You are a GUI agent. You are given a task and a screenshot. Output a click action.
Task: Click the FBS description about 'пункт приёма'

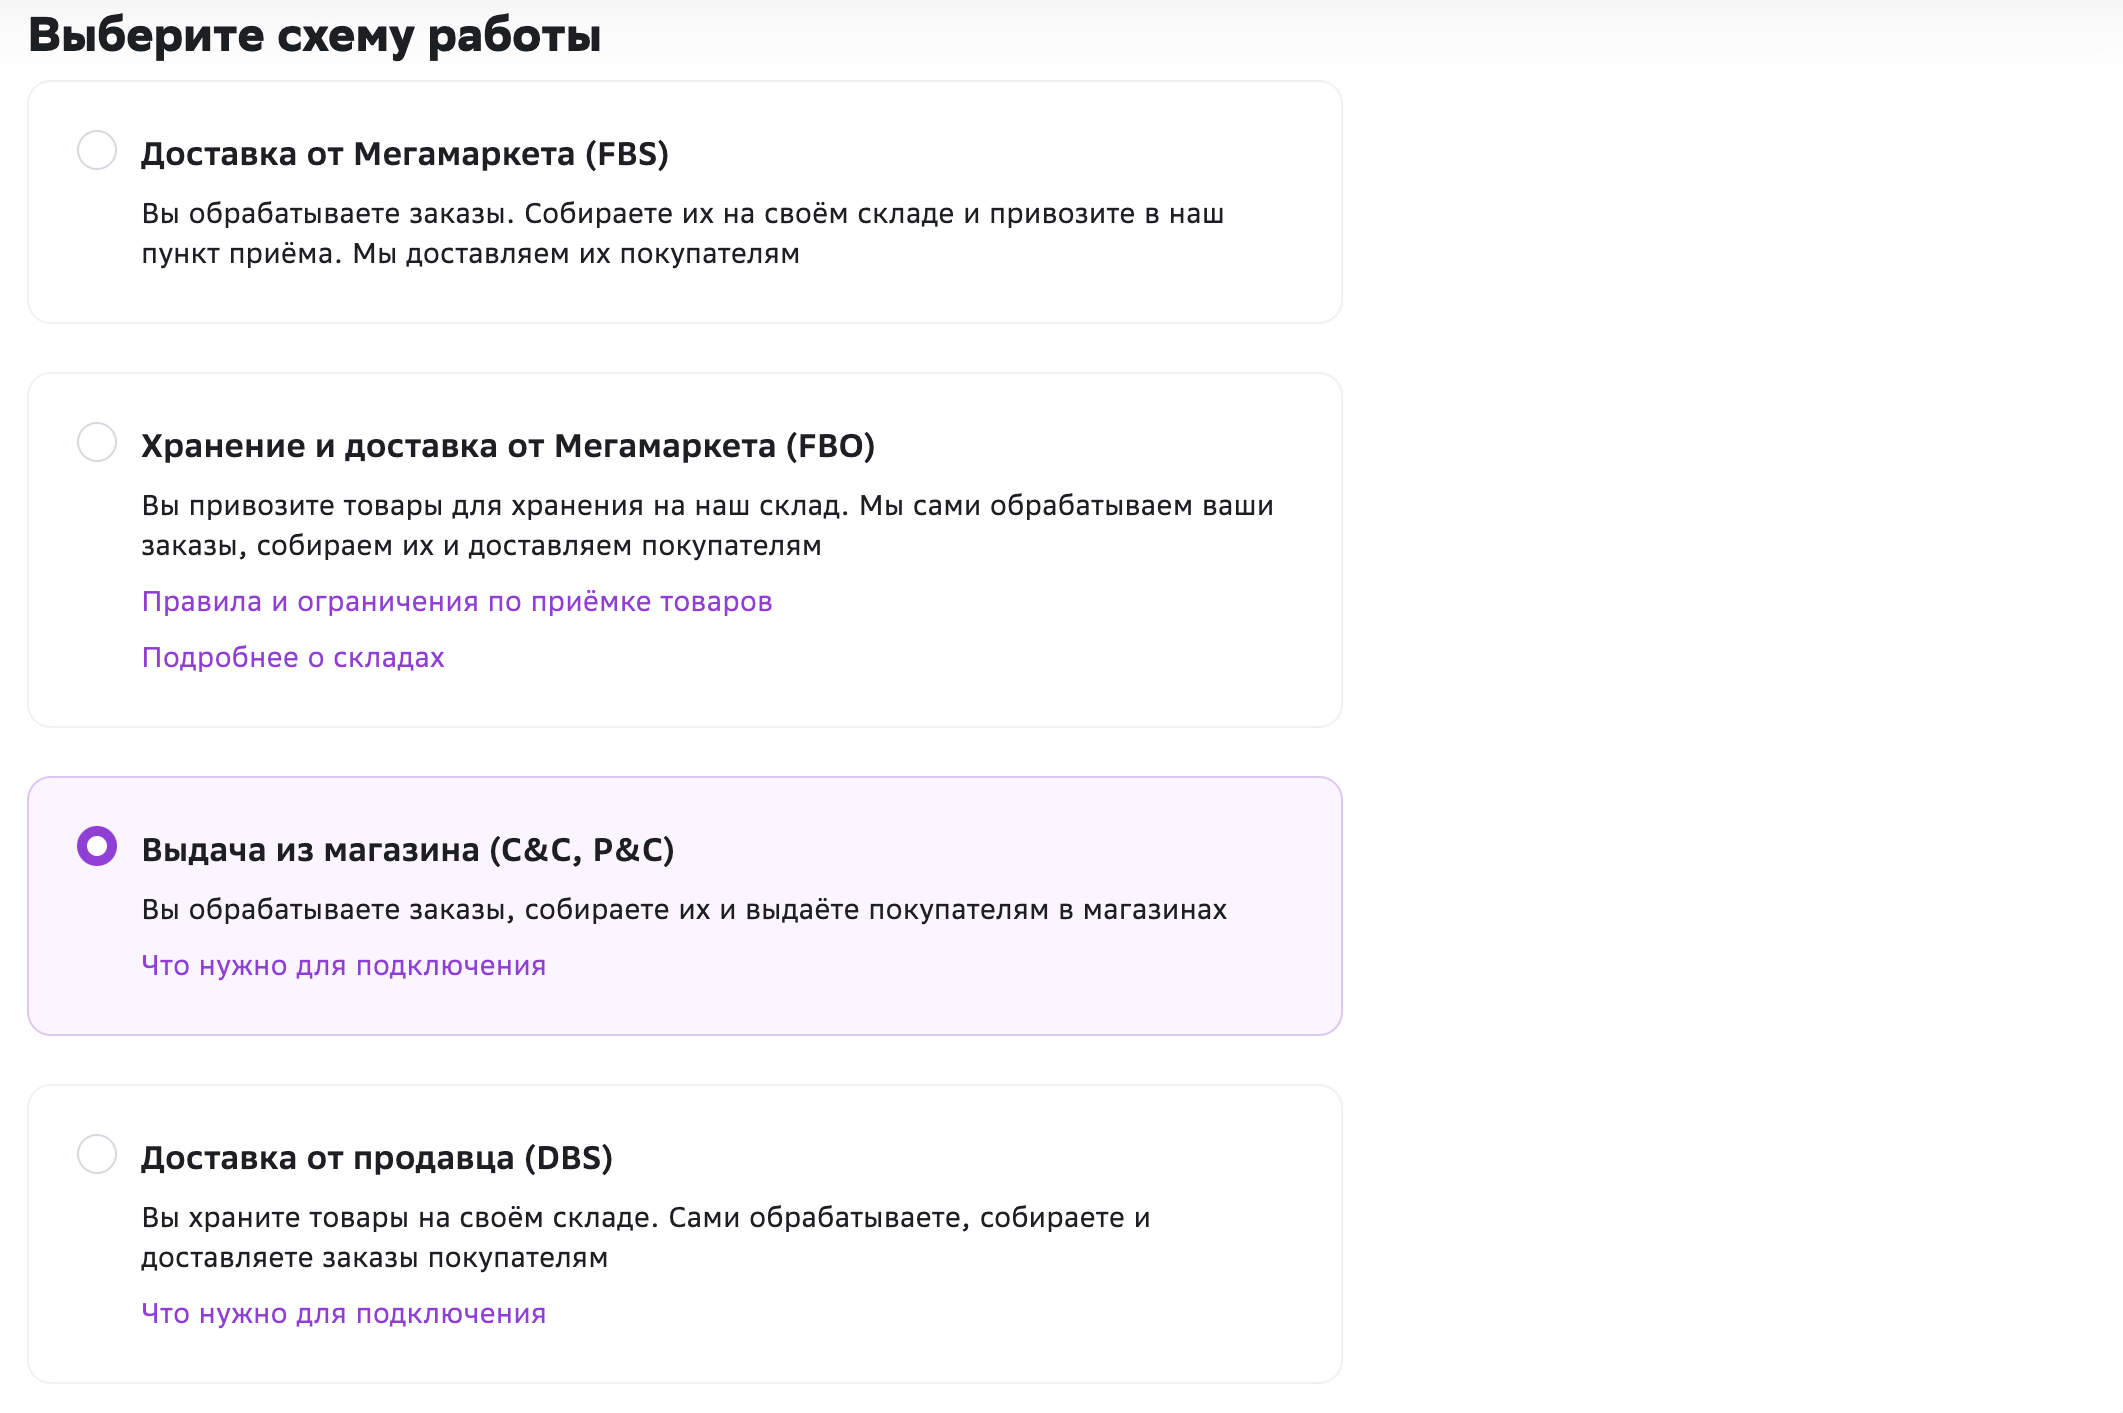click(683, 234)
